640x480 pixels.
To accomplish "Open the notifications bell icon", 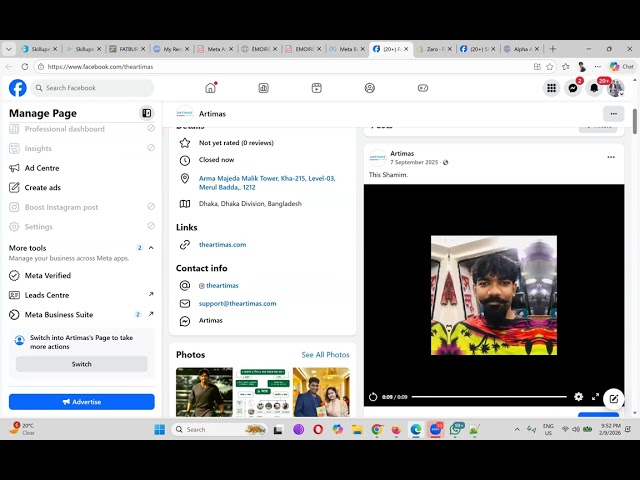I will (594, 88).
